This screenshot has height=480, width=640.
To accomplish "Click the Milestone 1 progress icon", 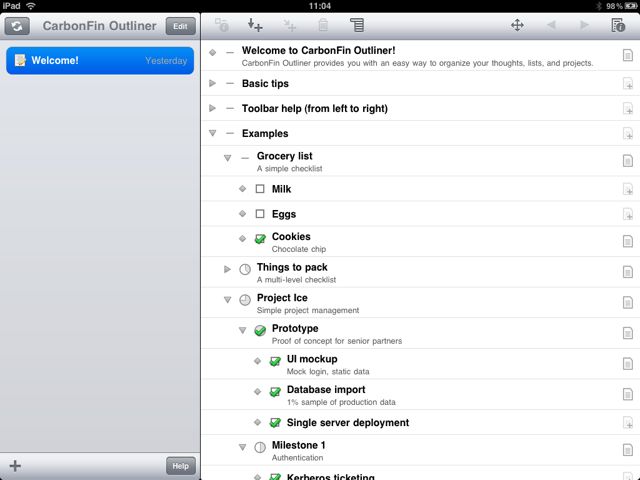I will (x=260, y=447).
